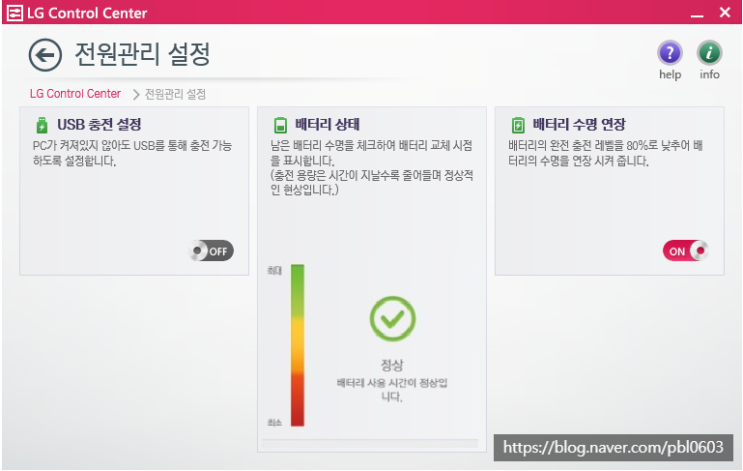The height and width of the screenshot is (471, 743).
Task: Click the USB 충전 설정 heading
Action: coord(100,125)
